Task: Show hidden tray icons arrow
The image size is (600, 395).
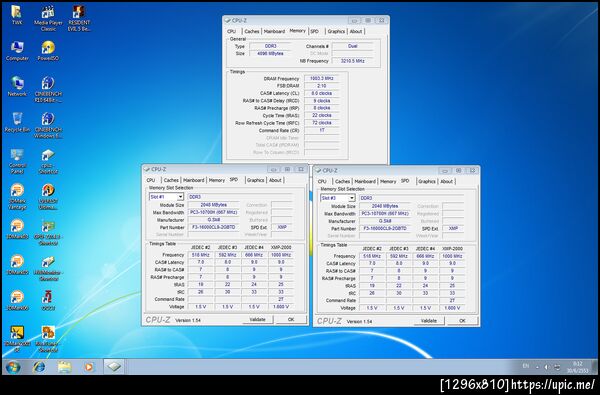Action: (x=537, y=367)
